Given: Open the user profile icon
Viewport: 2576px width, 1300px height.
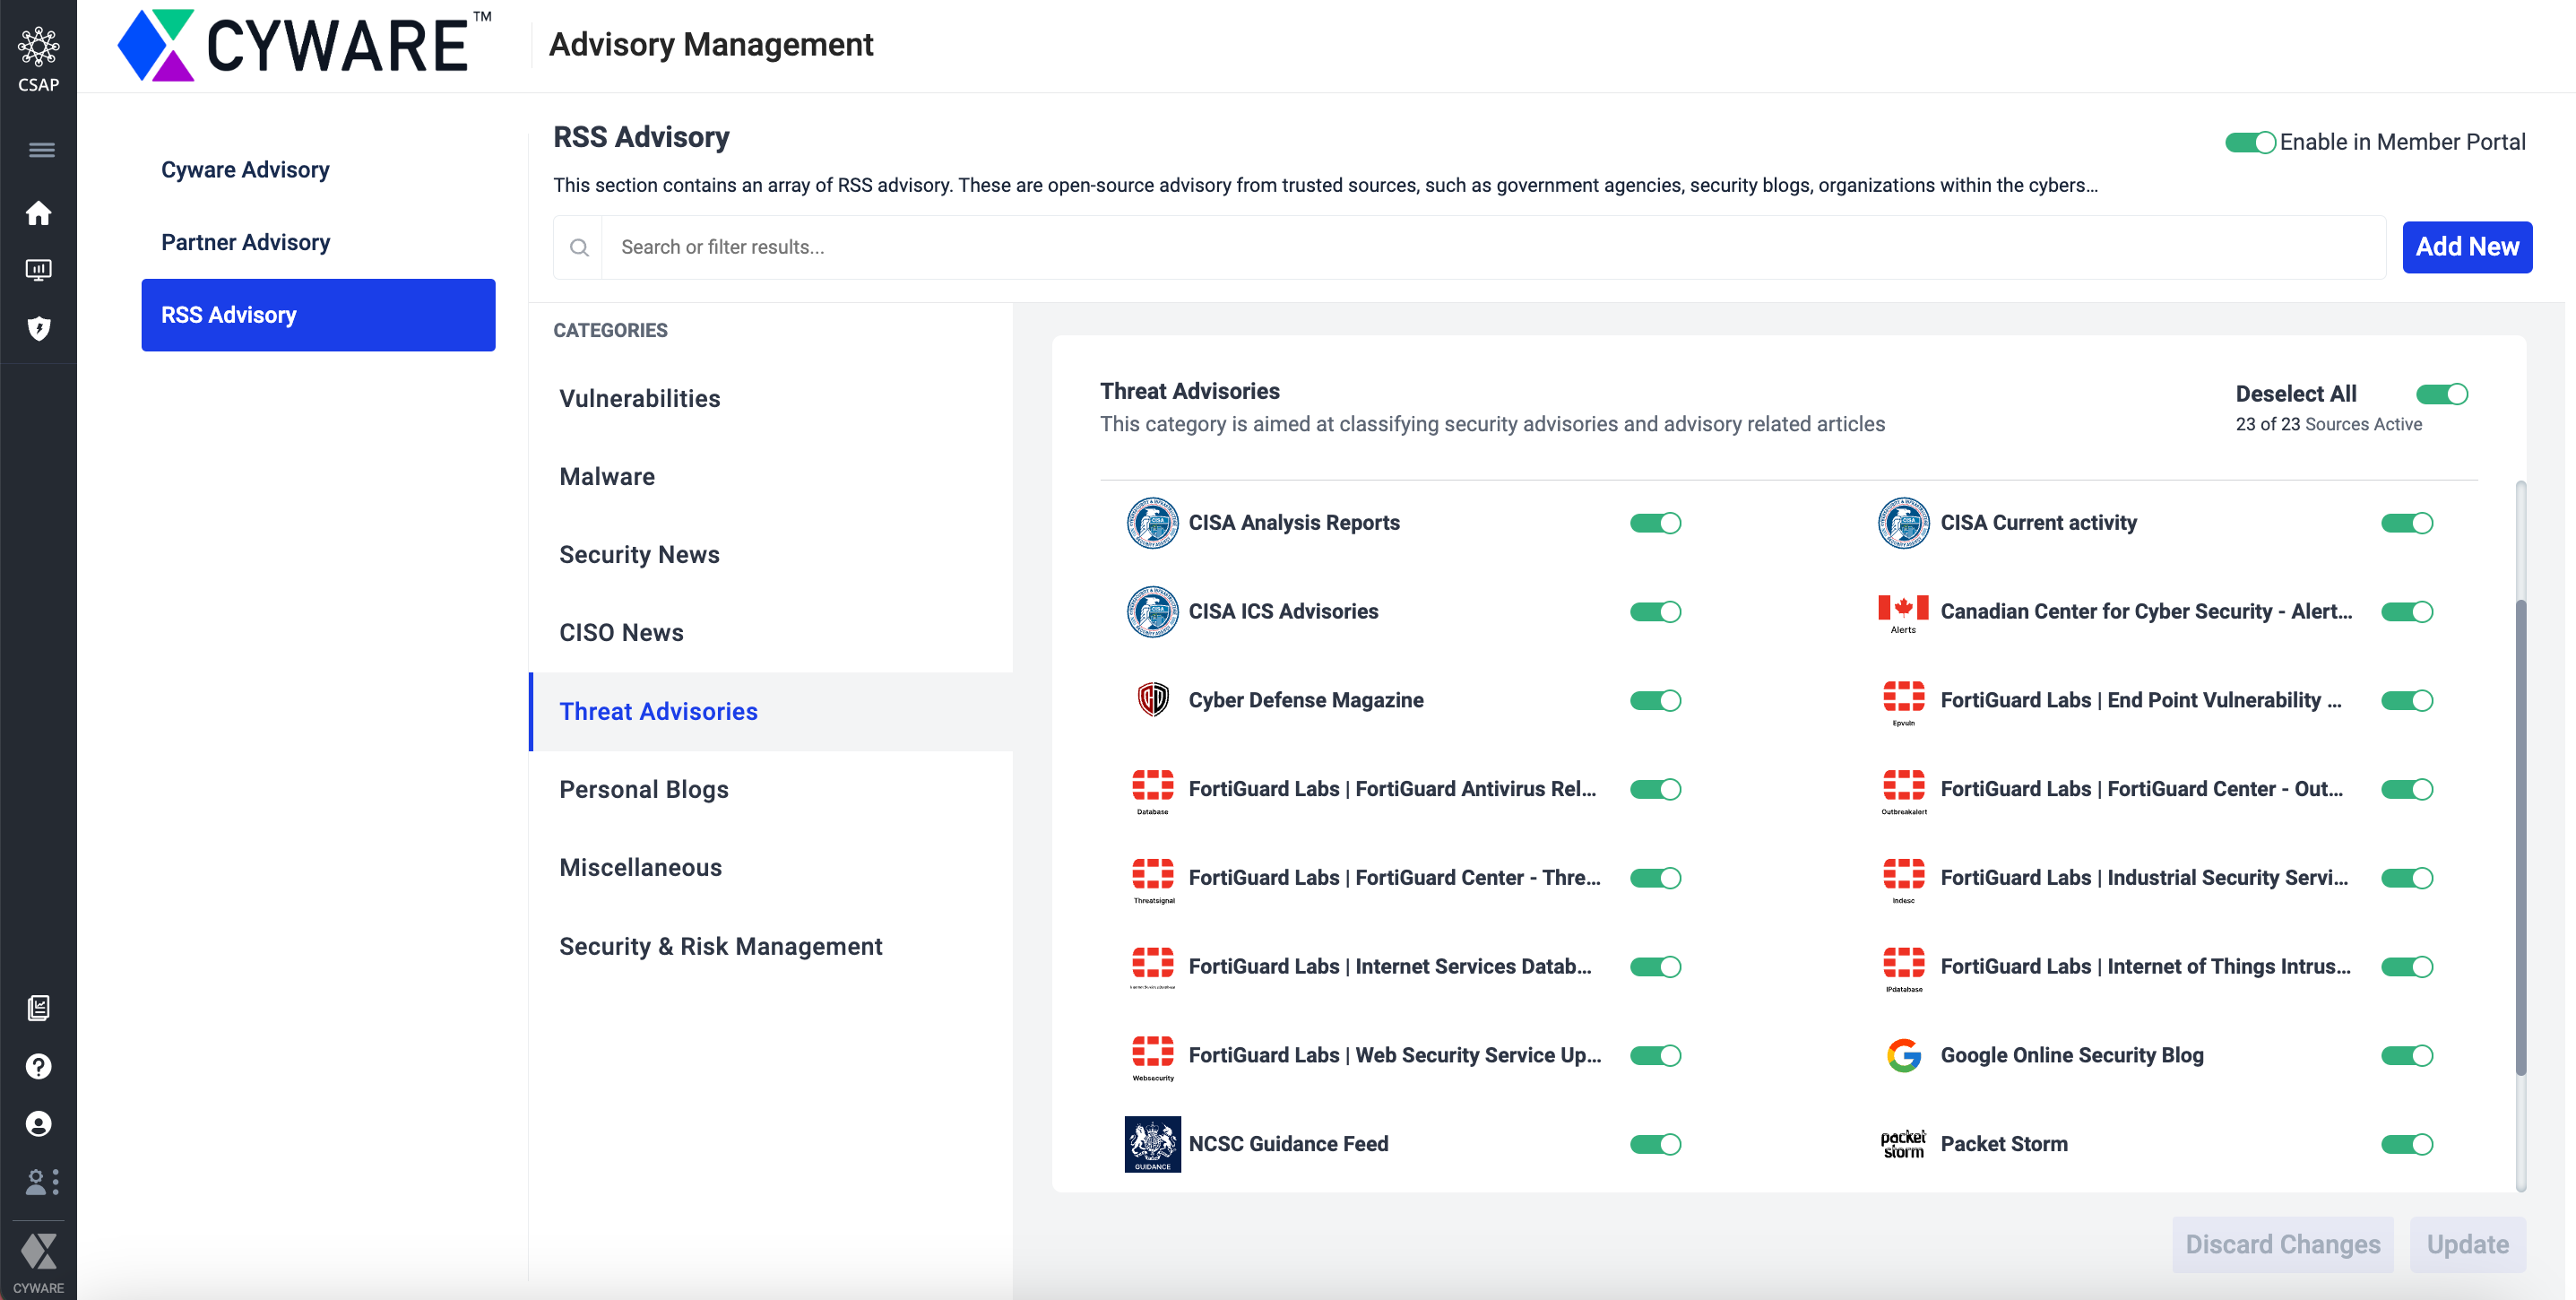Looking at the screenshot, I should tap(38, 1124).
